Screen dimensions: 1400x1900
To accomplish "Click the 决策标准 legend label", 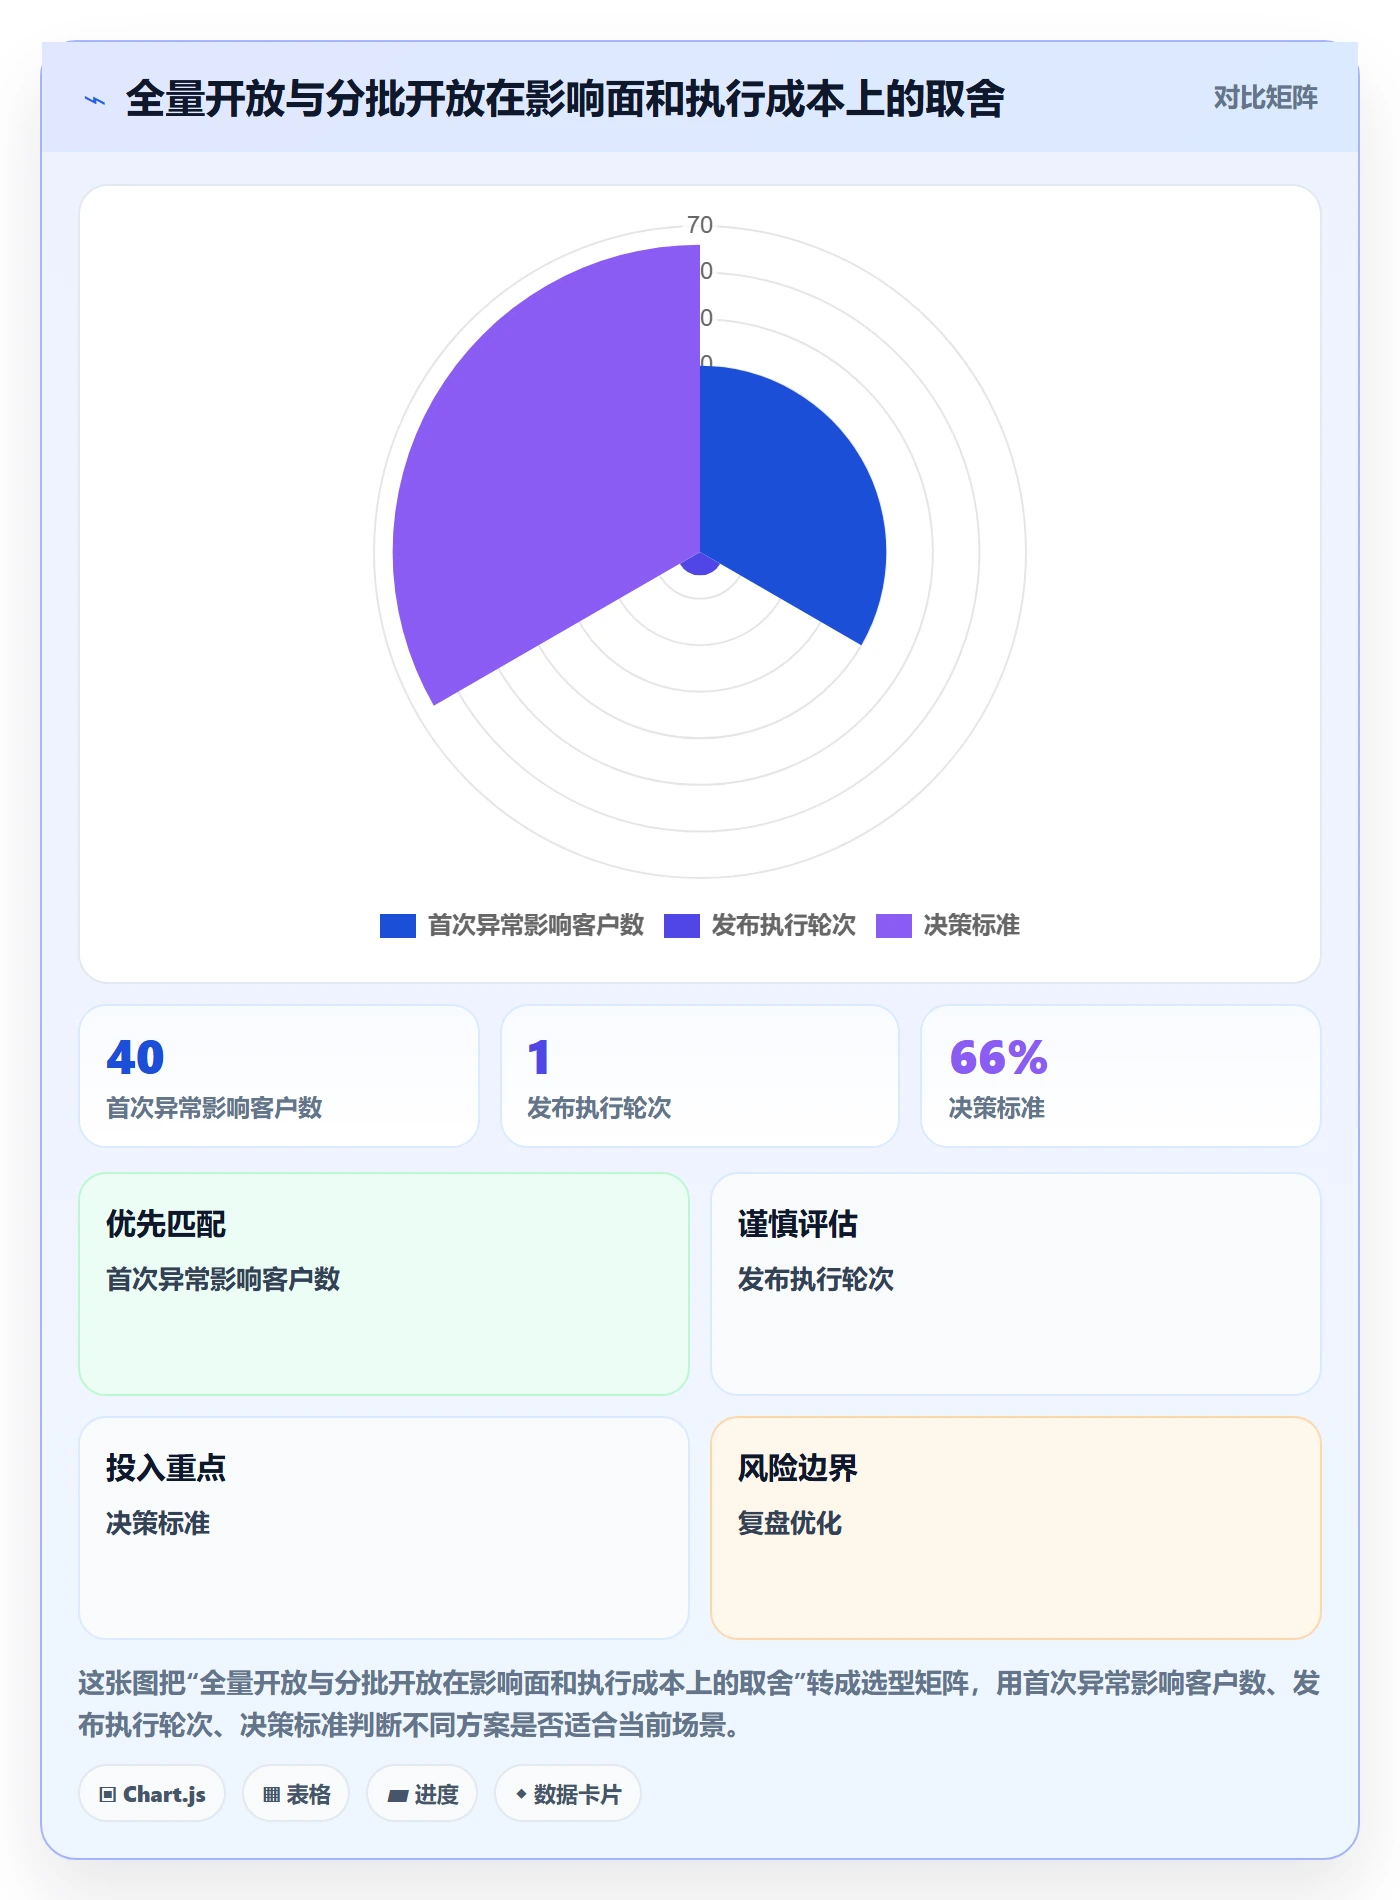I will [972, 926].
